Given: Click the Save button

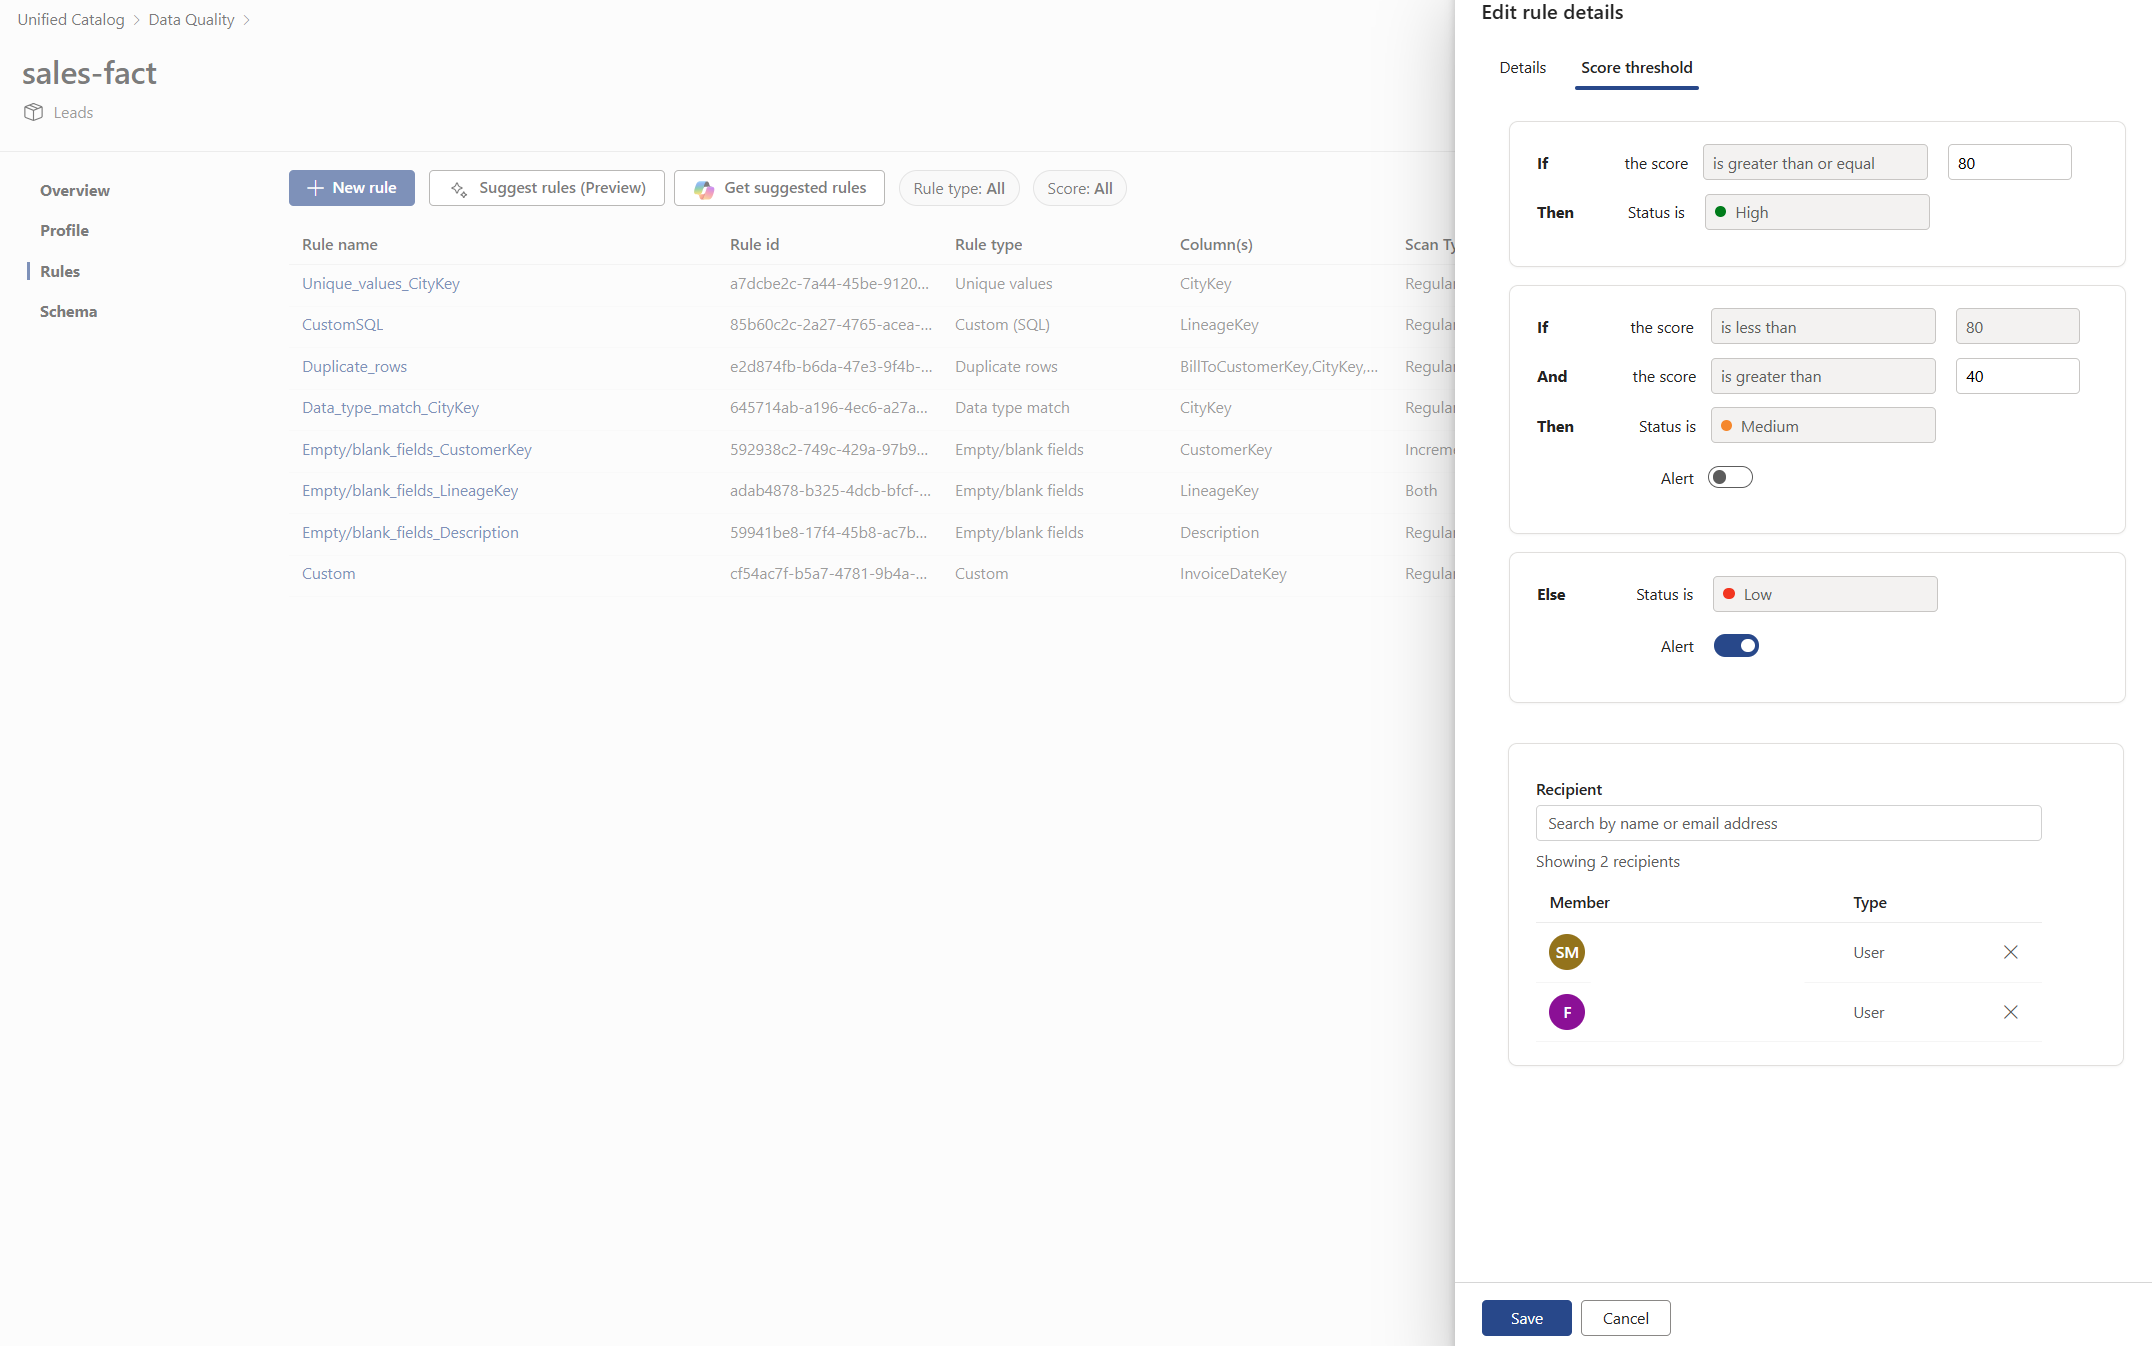Looking at the screenshot, I should (x=1526, y=1318).
